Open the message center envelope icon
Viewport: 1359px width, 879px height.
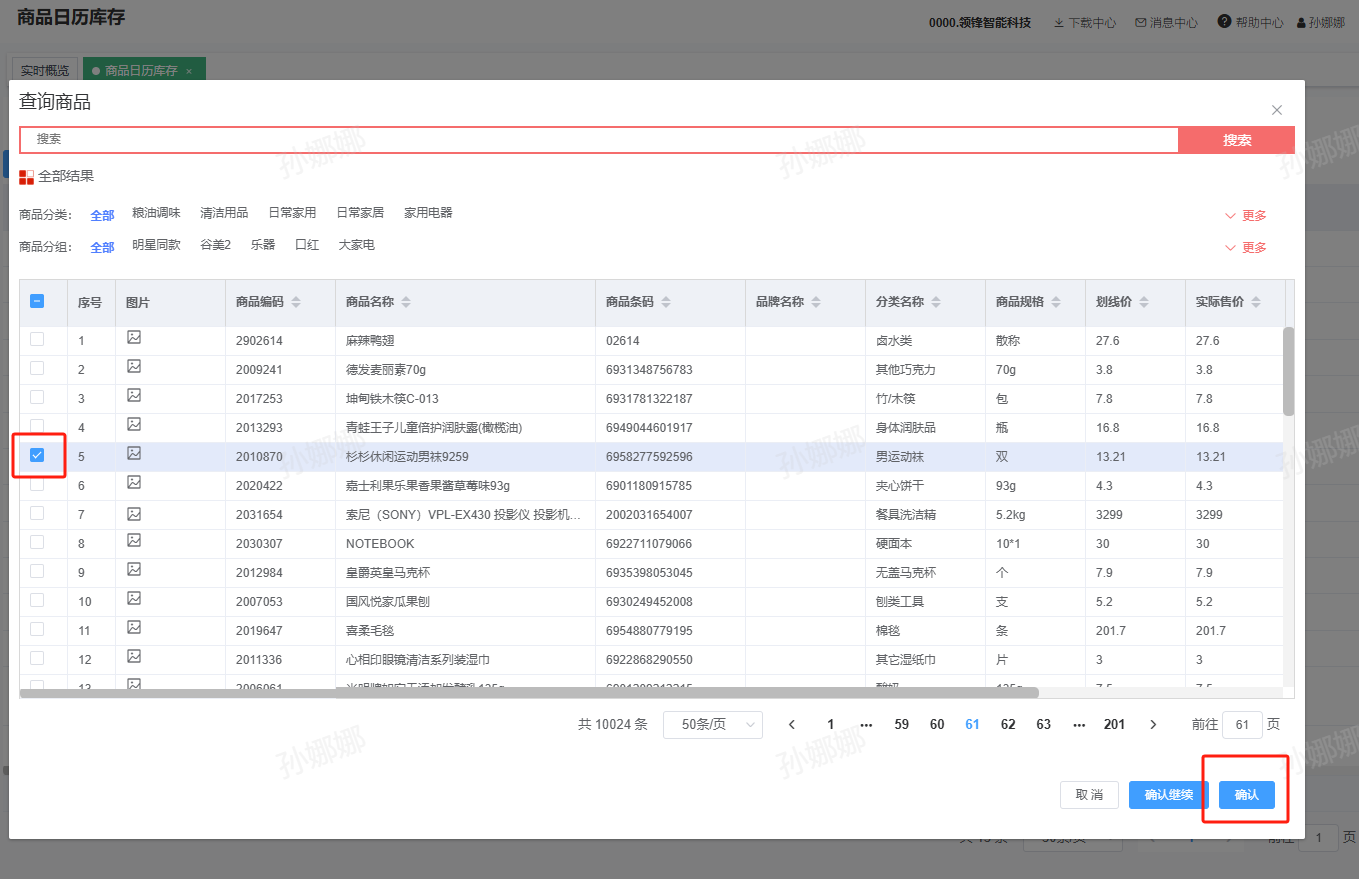(1140, 22)
